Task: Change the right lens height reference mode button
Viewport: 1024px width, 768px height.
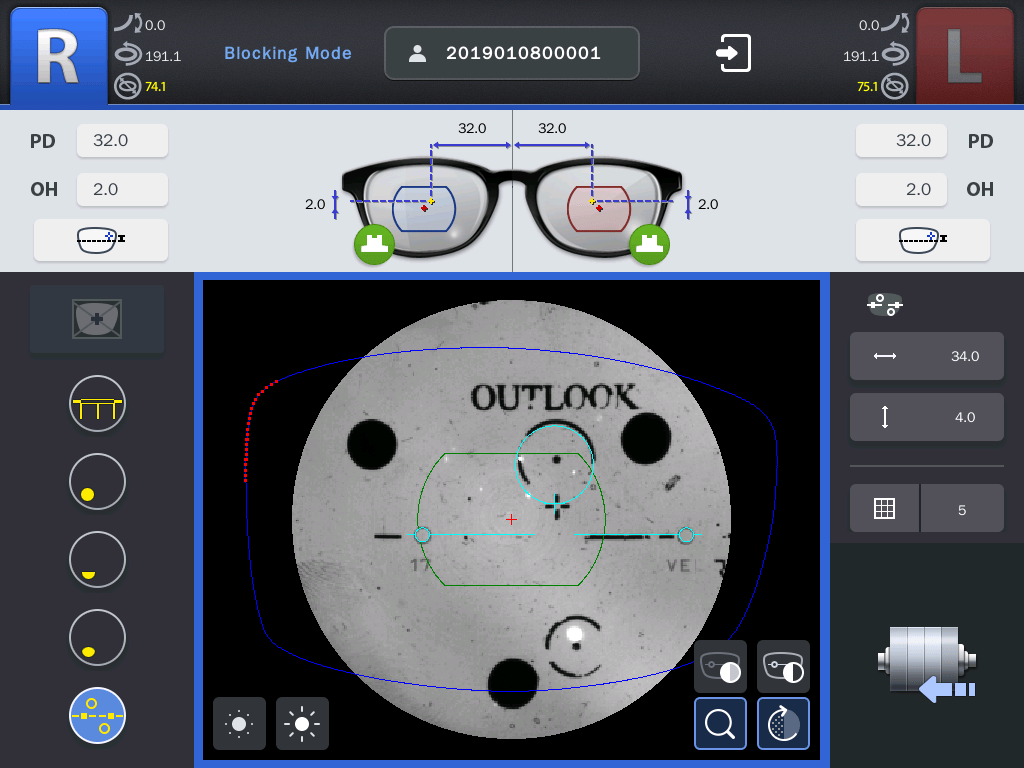Action: click(101, 240)
